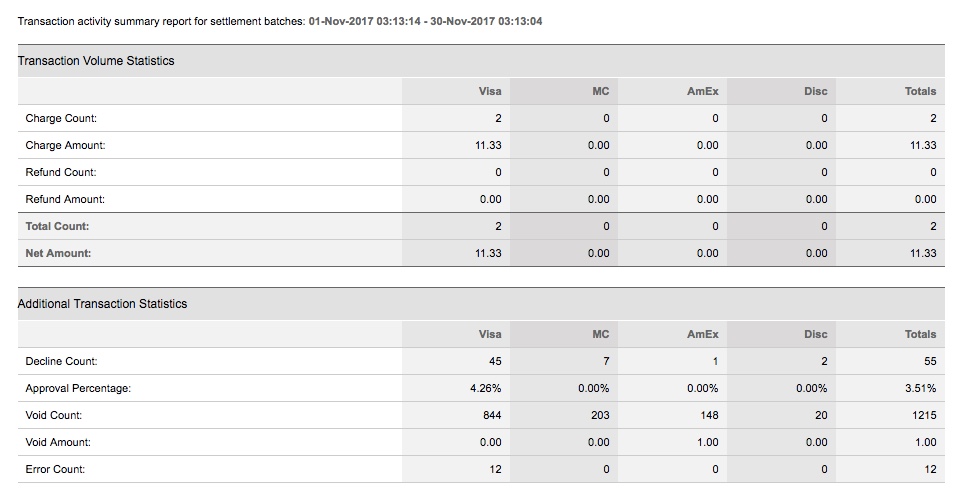The image size is (954, 493).
Task: Select the Charge Count row label
Action: (61, 119)
